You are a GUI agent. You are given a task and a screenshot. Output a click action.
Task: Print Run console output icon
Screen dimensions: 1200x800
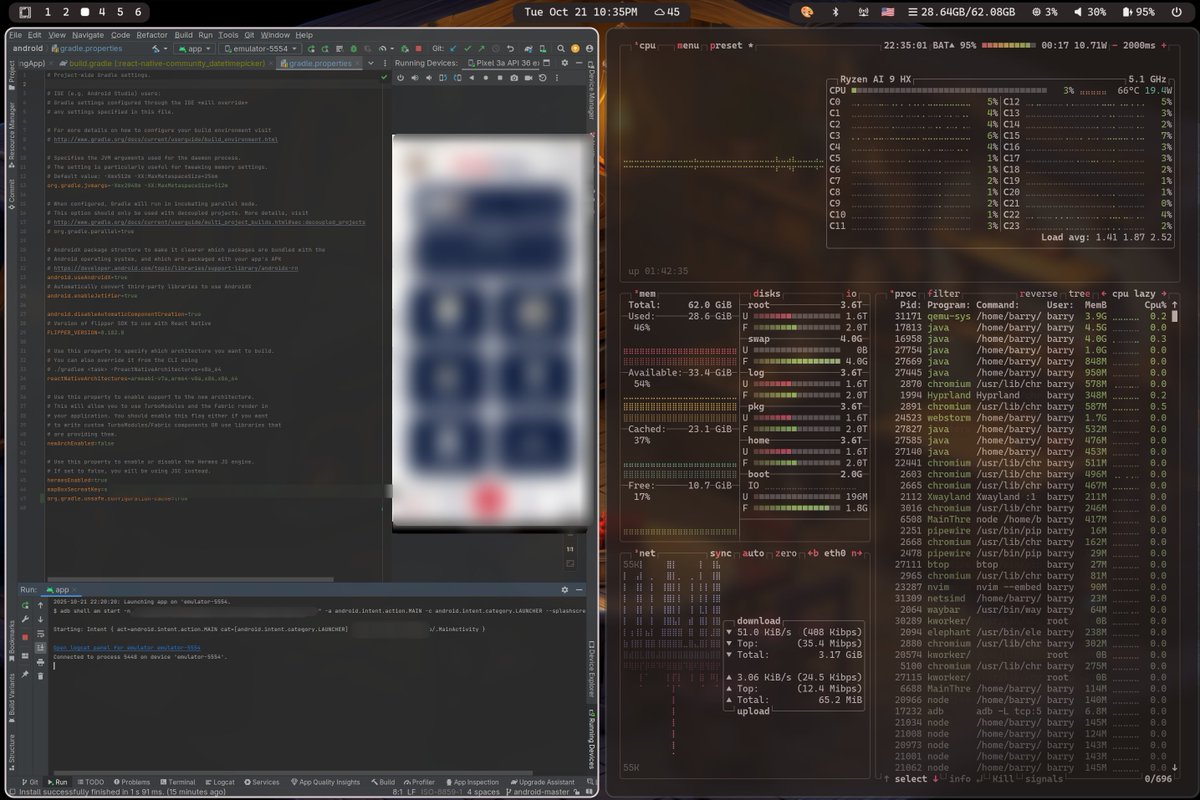[40, 662]
